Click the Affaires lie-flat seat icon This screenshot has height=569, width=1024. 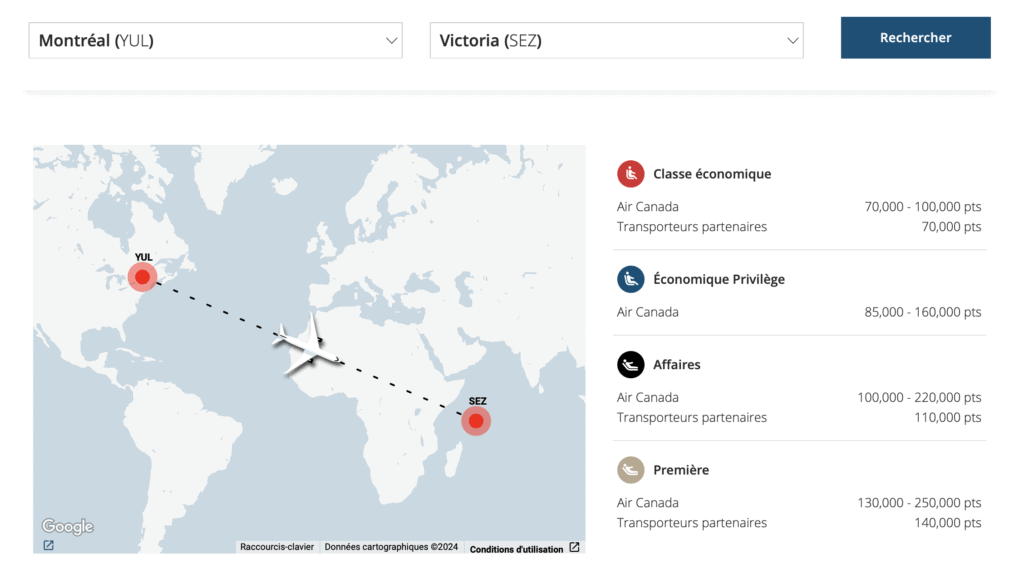pyautogui.click(x=630, y=365)
